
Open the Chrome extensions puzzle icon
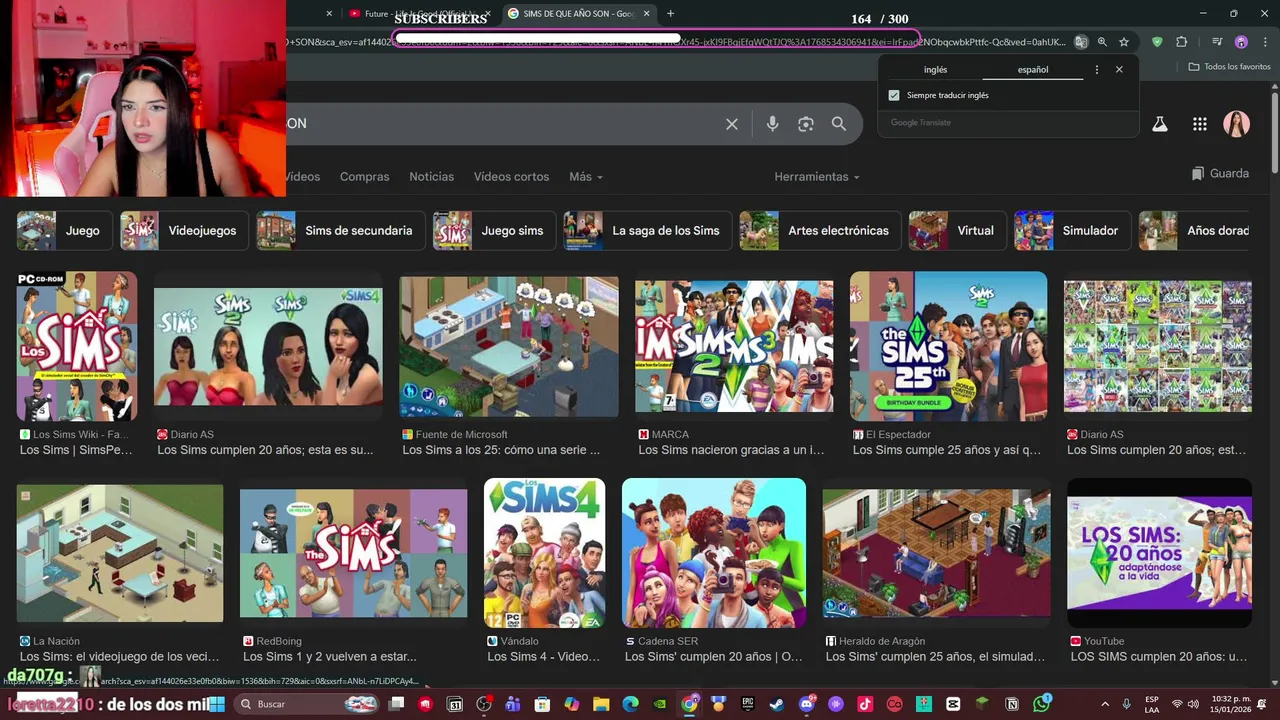(1181, 42)
